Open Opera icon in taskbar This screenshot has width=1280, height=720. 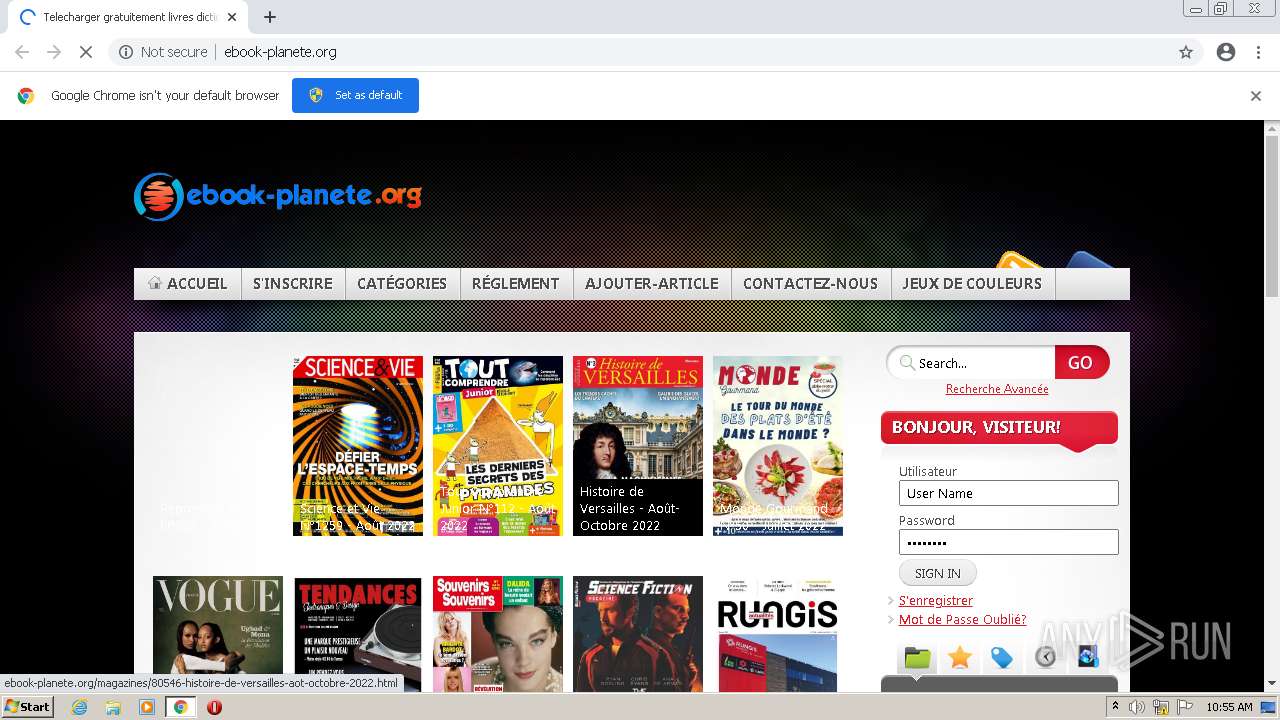point(214,707)
